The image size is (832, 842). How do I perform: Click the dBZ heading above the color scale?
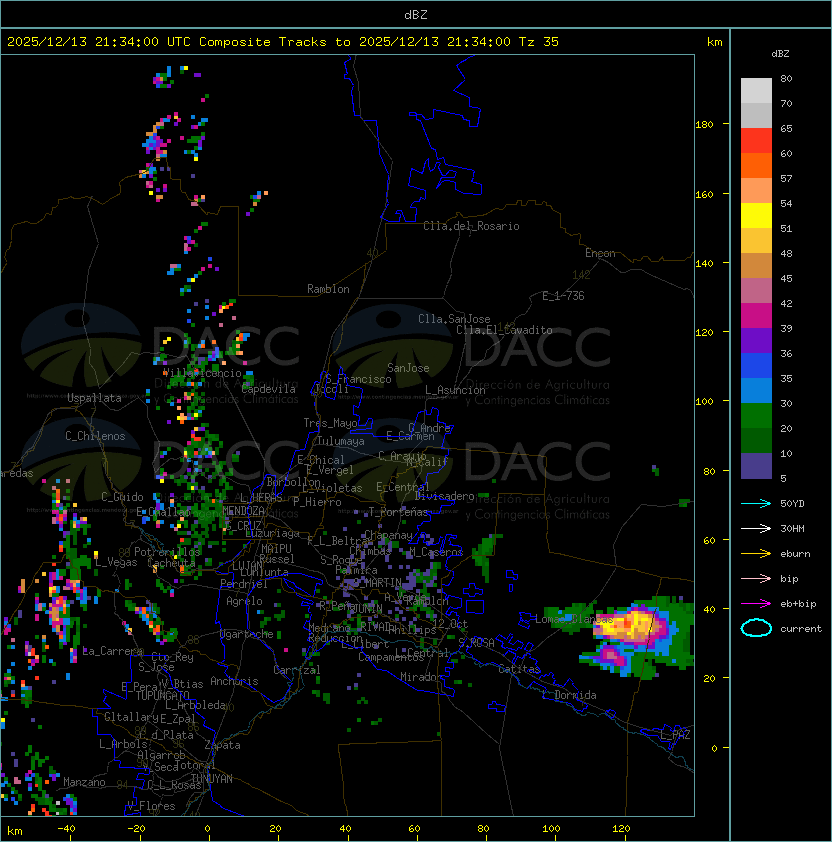coord(780,54)
